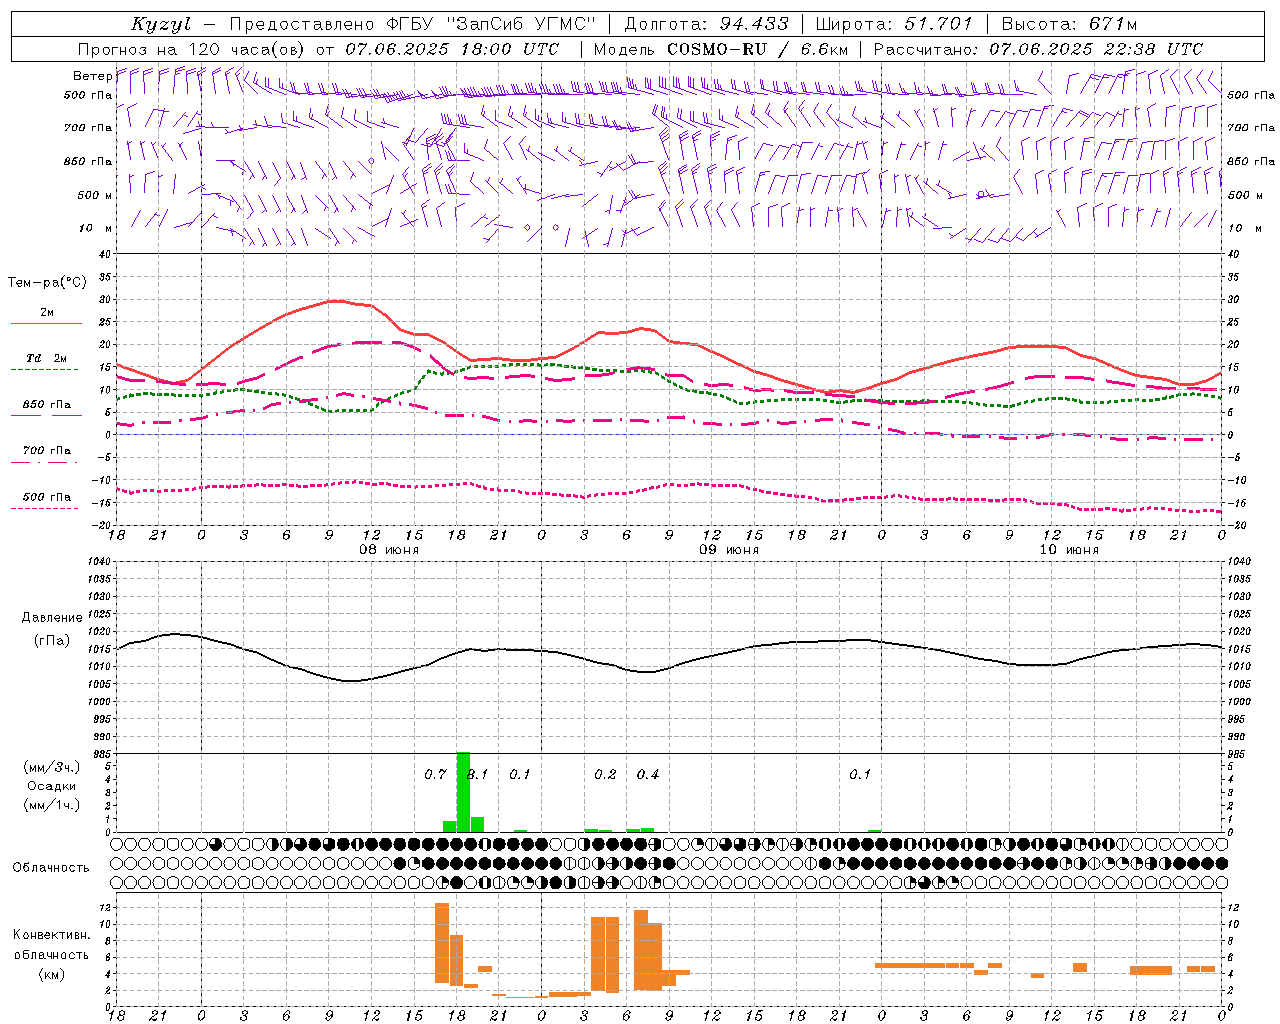The image size is (1280, 1024).
Task: Click the precipitation value 8.1
Action: pyautogui.click(x=478, y=774)
